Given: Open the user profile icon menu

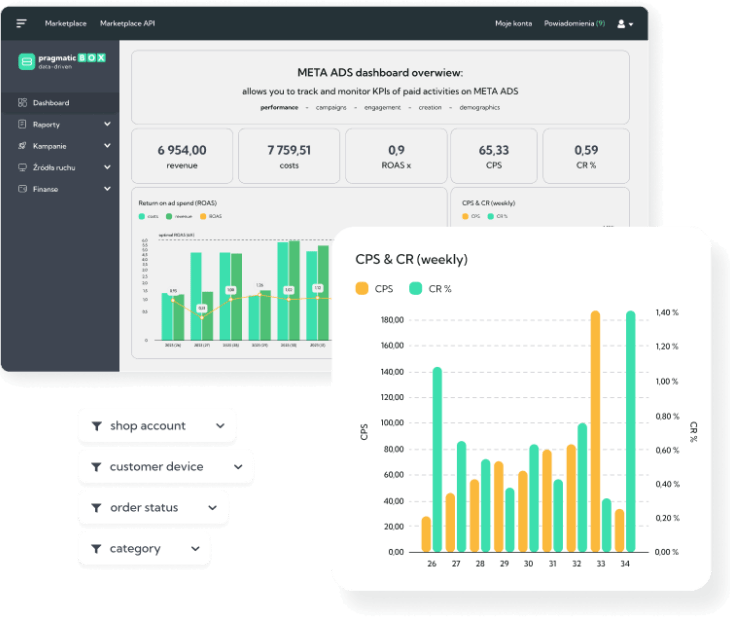Looking at the screenshot, I should [624, 23].
